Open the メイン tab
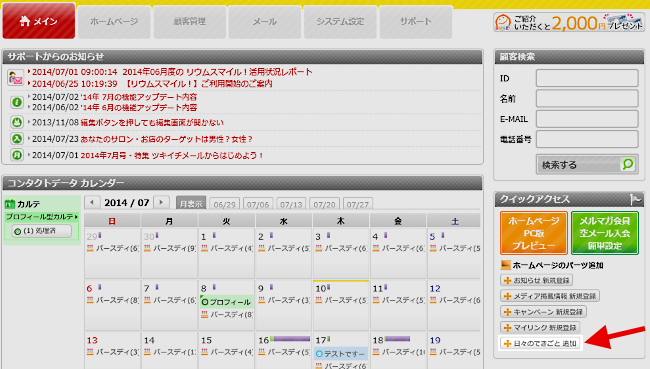 click(39, 21)
